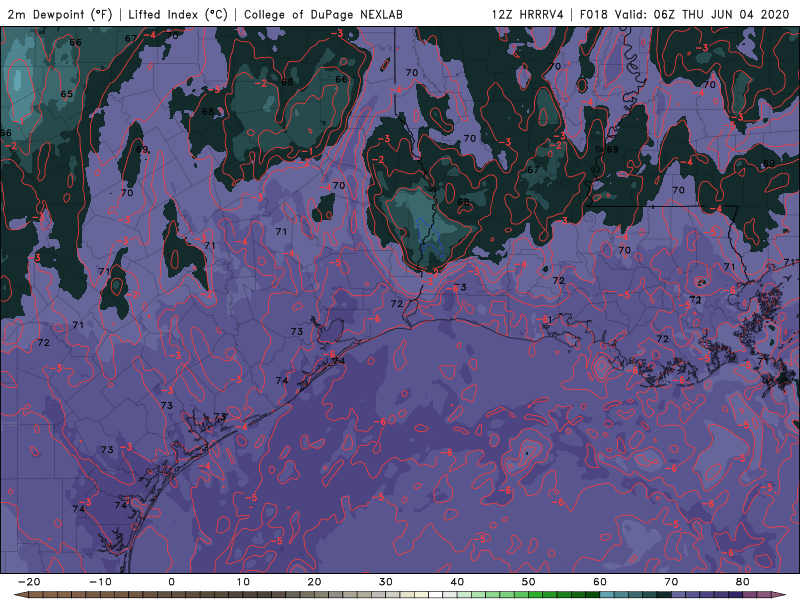The width and height of the screenshot is (800, 600).
Task: Click the "Lifted Index (°C)" title text
Action: point(178,14)
